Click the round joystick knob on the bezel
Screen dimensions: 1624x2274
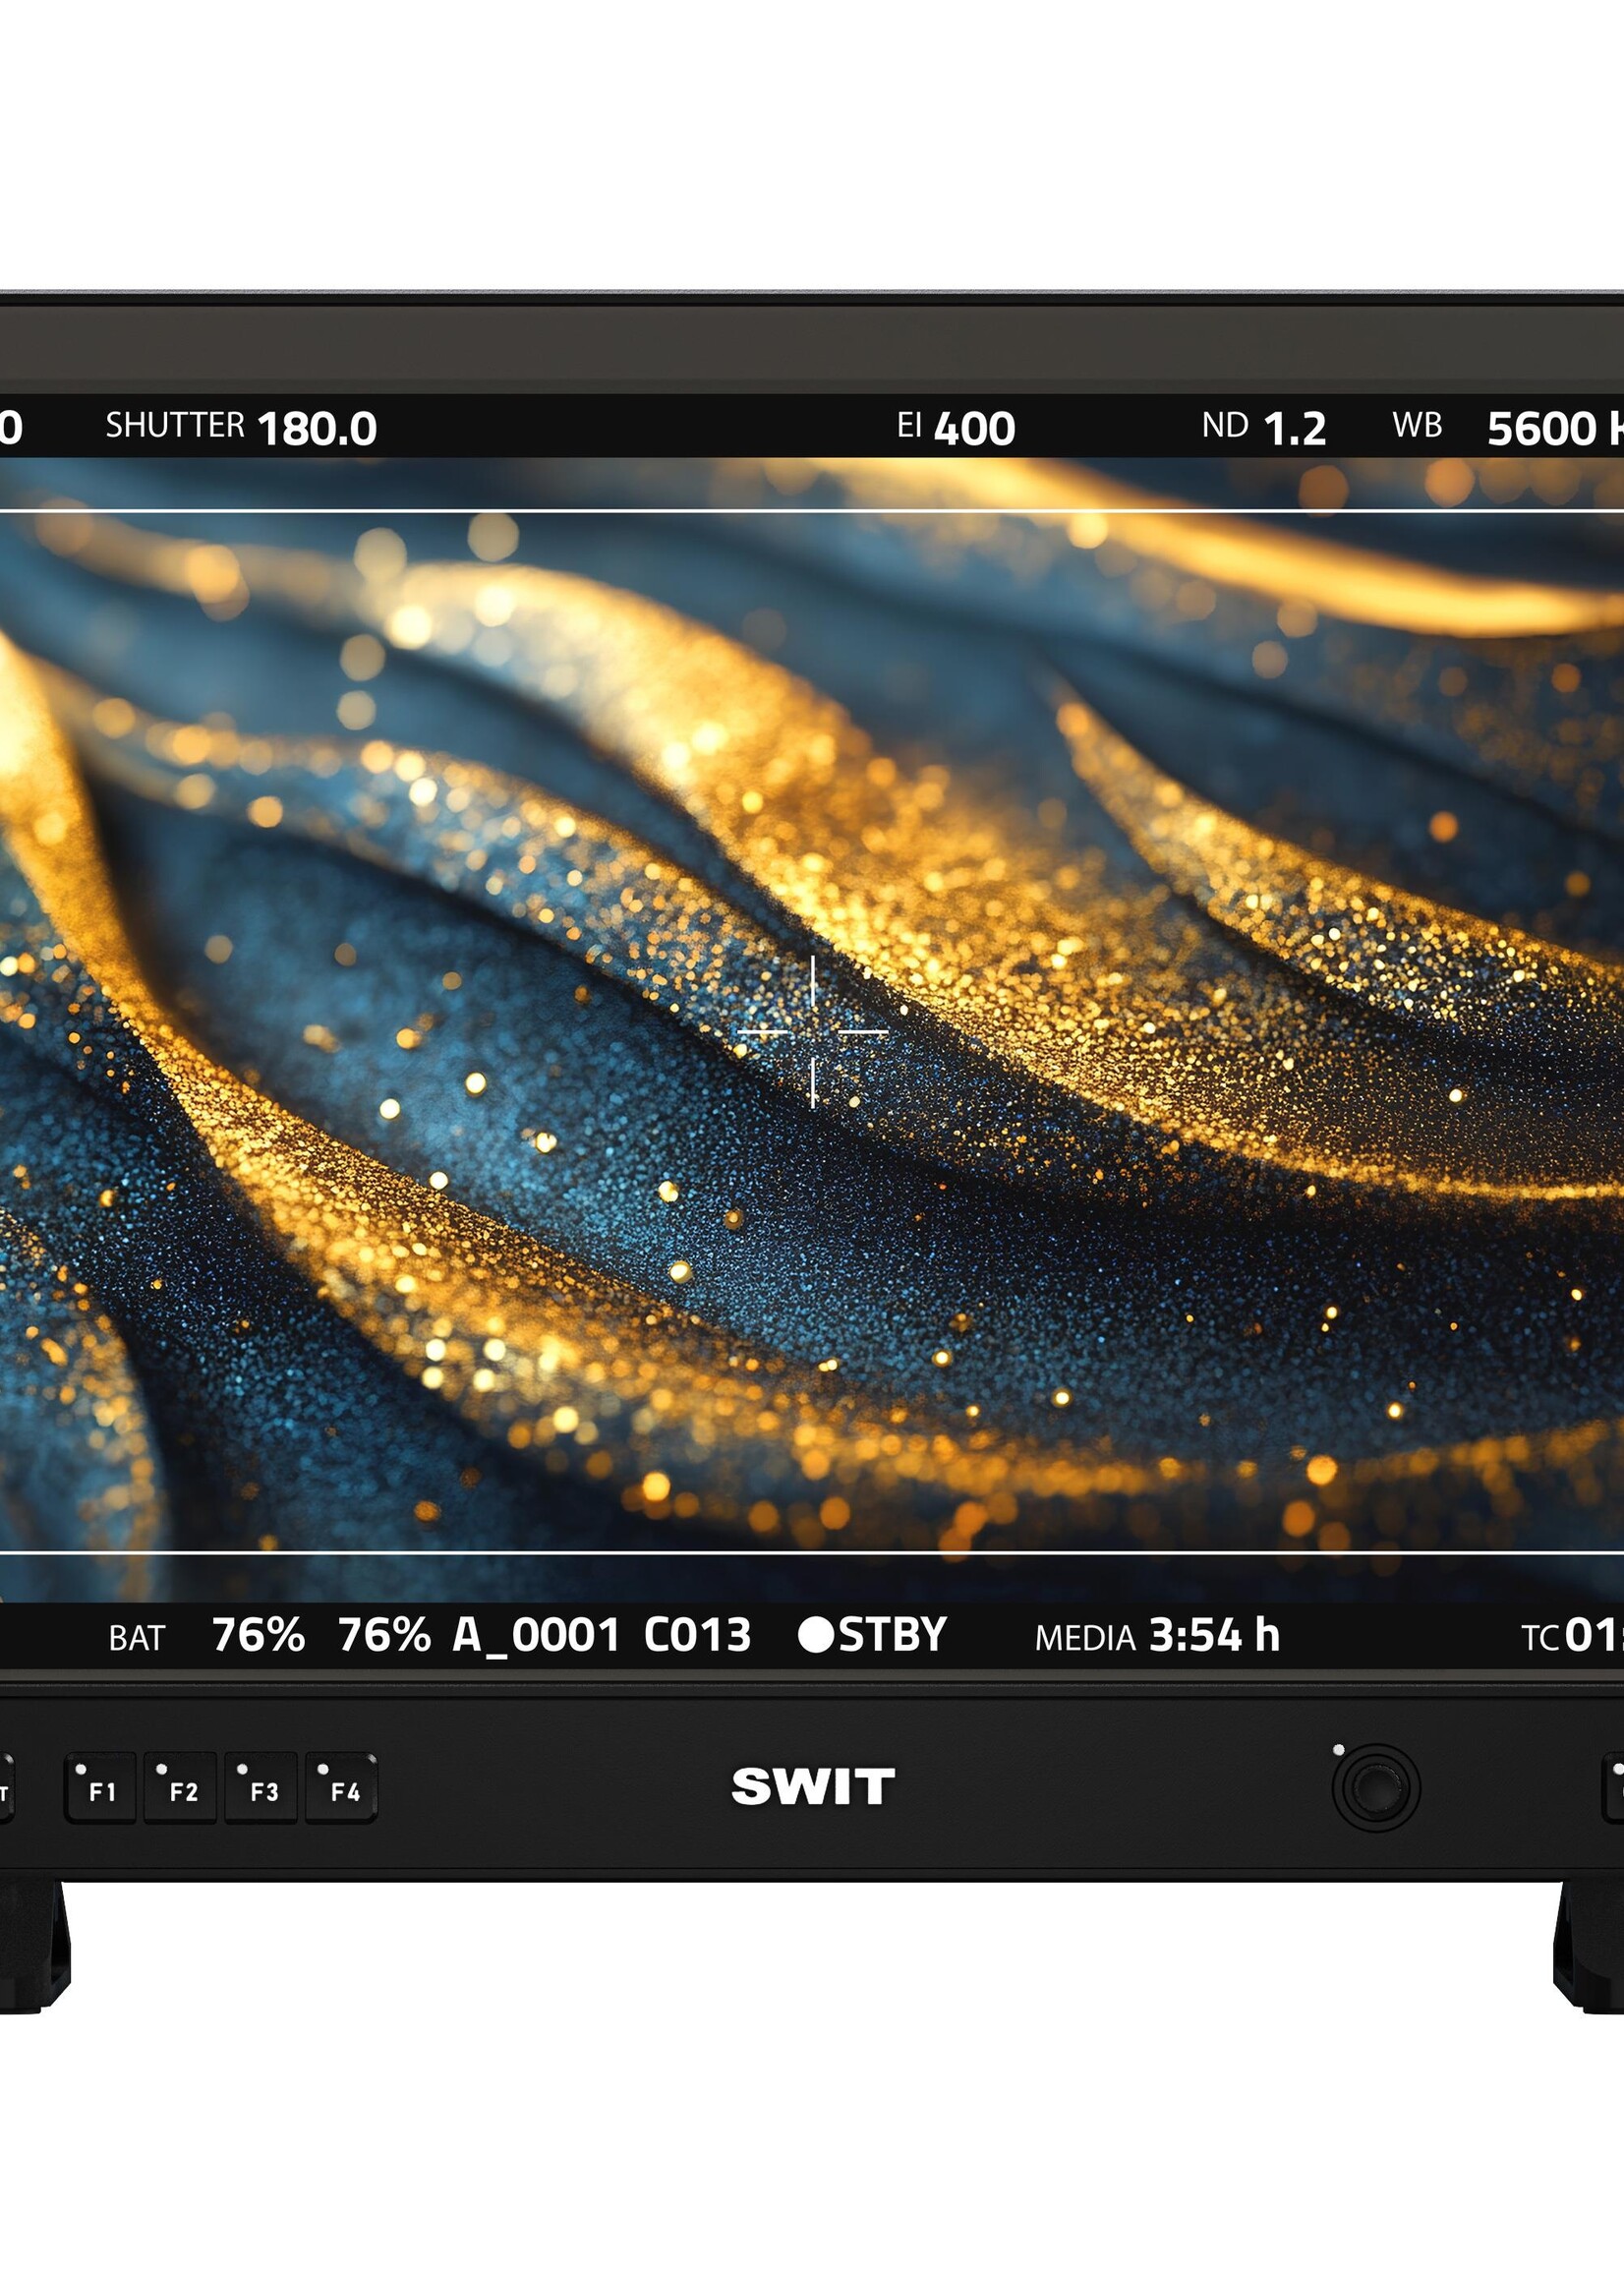pyautogui.click(x=1376, y=1789)
